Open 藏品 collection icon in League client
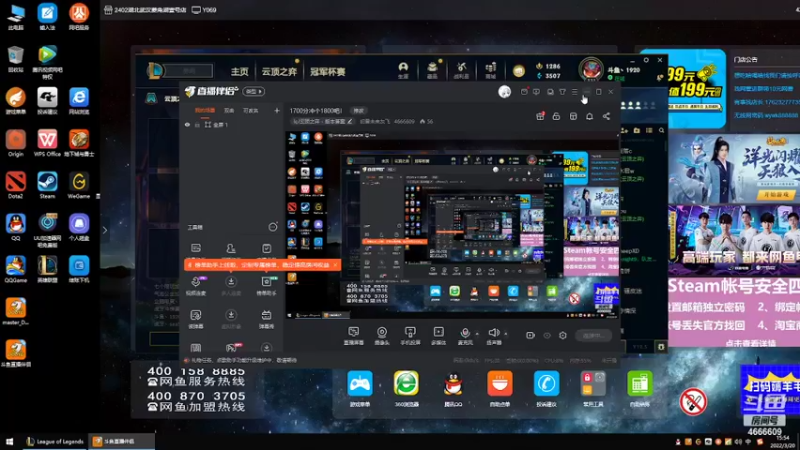The image size is (800, 450). click(x=432, y=70)
